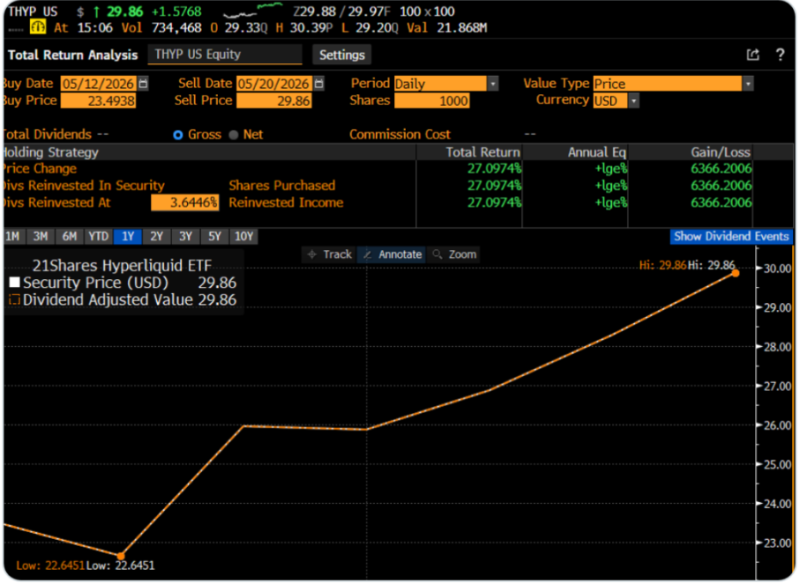Select the Gross radio button

point(178,135)
